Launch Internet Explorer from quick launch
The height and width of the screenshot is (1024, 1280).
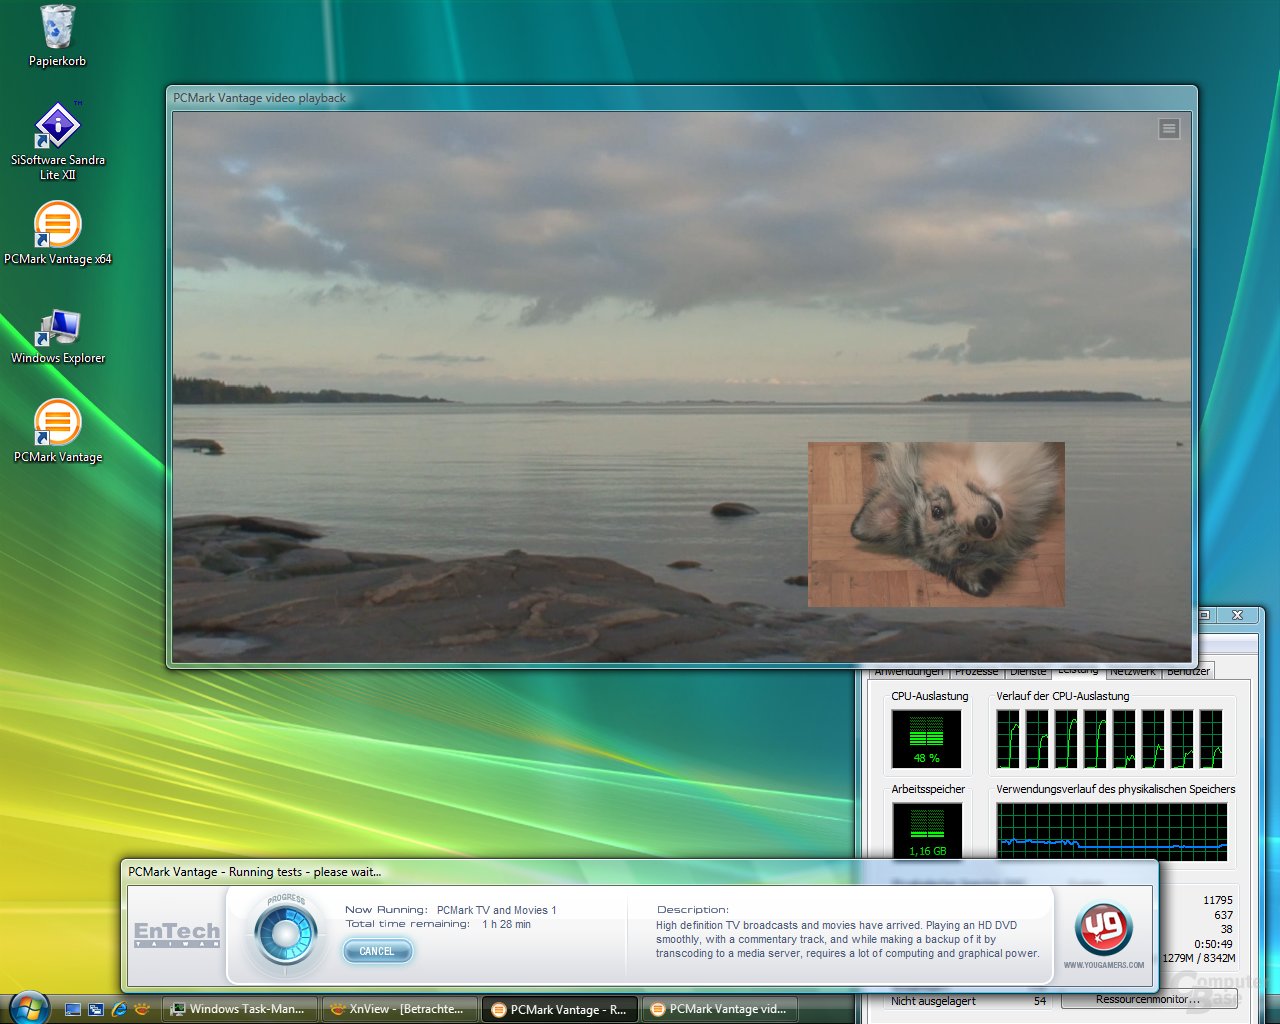(x=120, y=1010)
